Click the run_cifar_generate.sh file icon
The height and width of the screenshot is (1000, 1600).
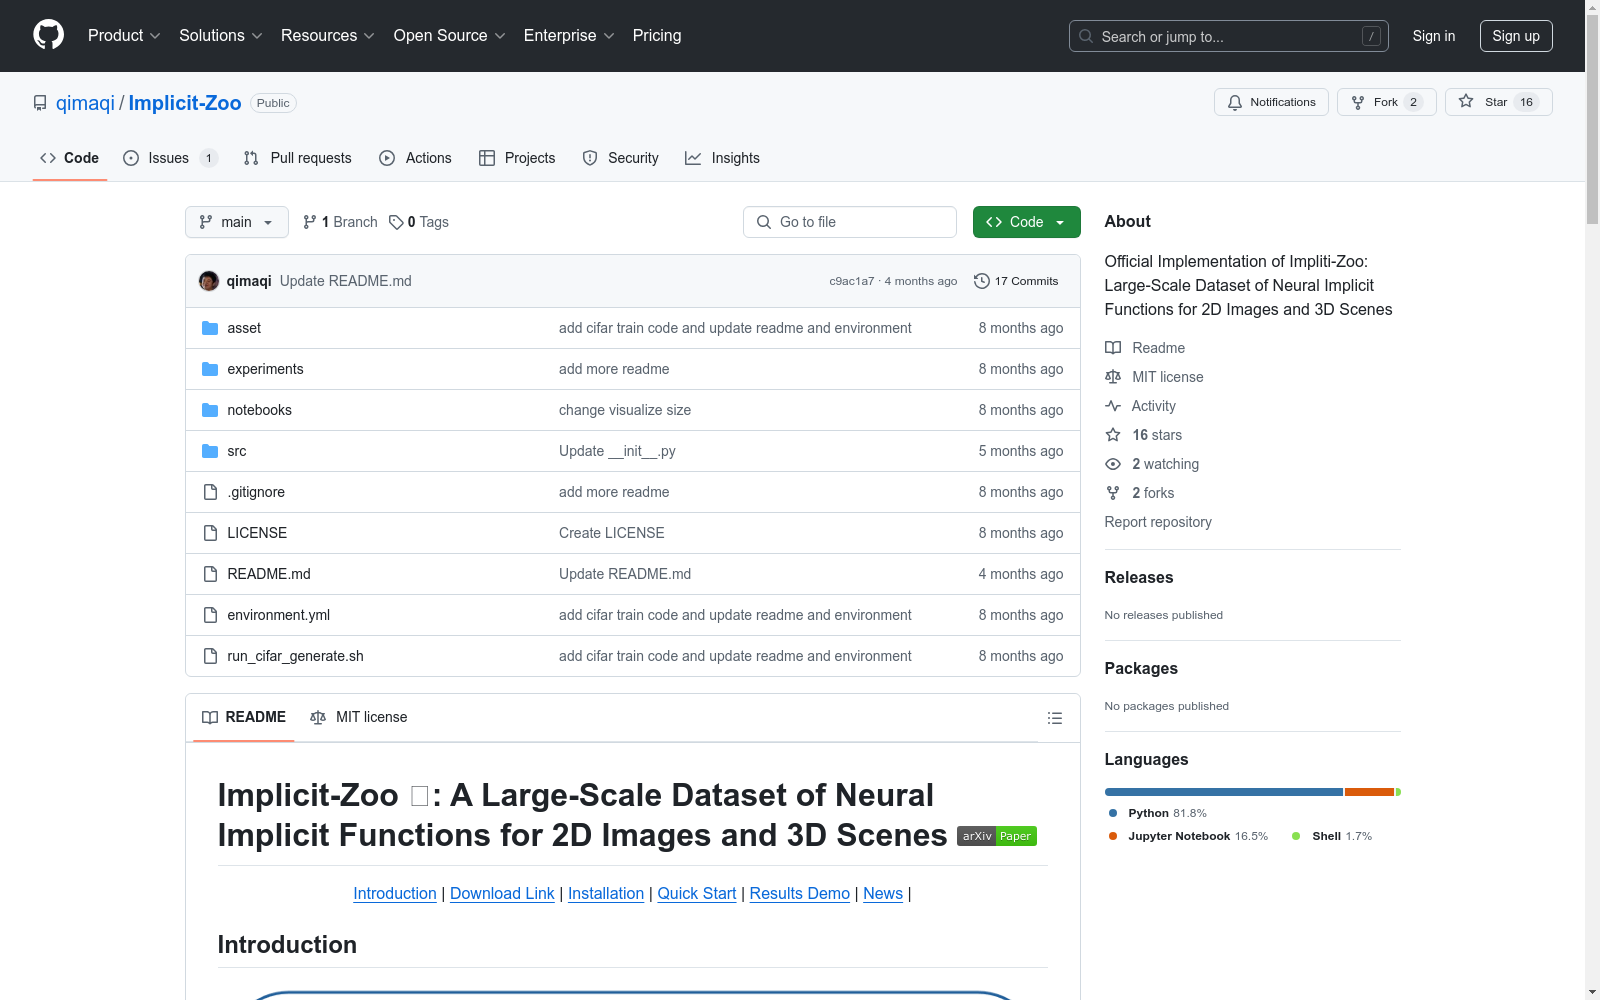click(210, 656)
